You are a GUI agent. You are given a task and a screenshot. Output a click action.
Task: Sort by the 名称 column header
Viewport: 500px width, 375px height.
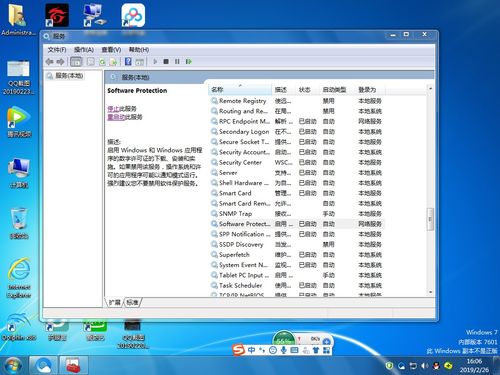(240, 90)
